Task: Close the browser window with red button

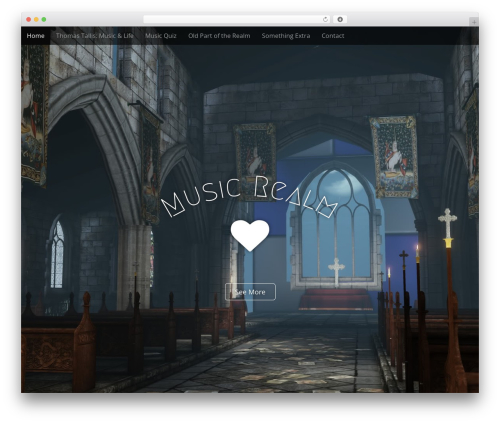Action: pos(29,19)
